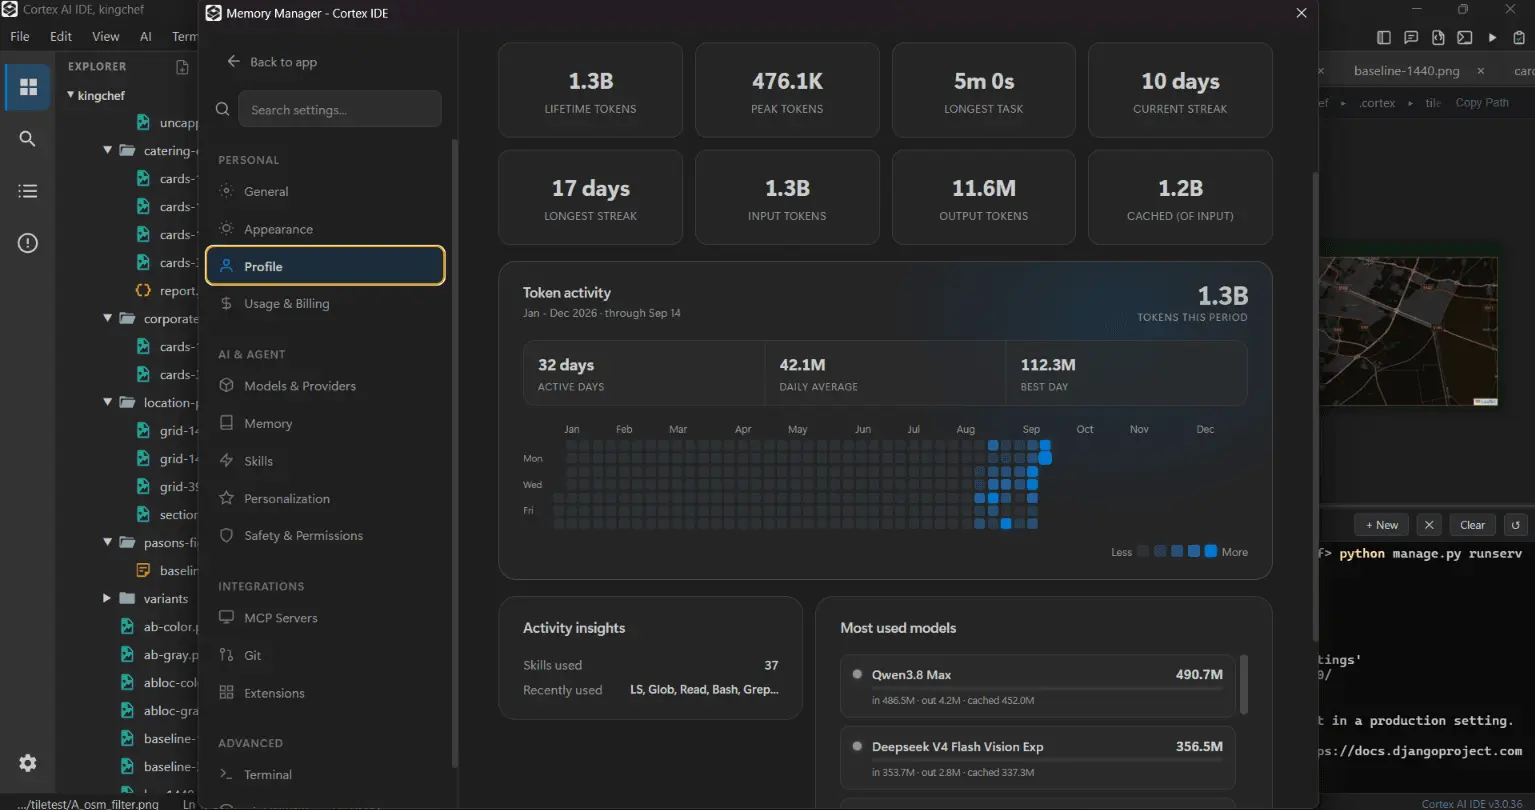
Task: Collapse the kingchef root folder
Action: [x=71, y=95]
